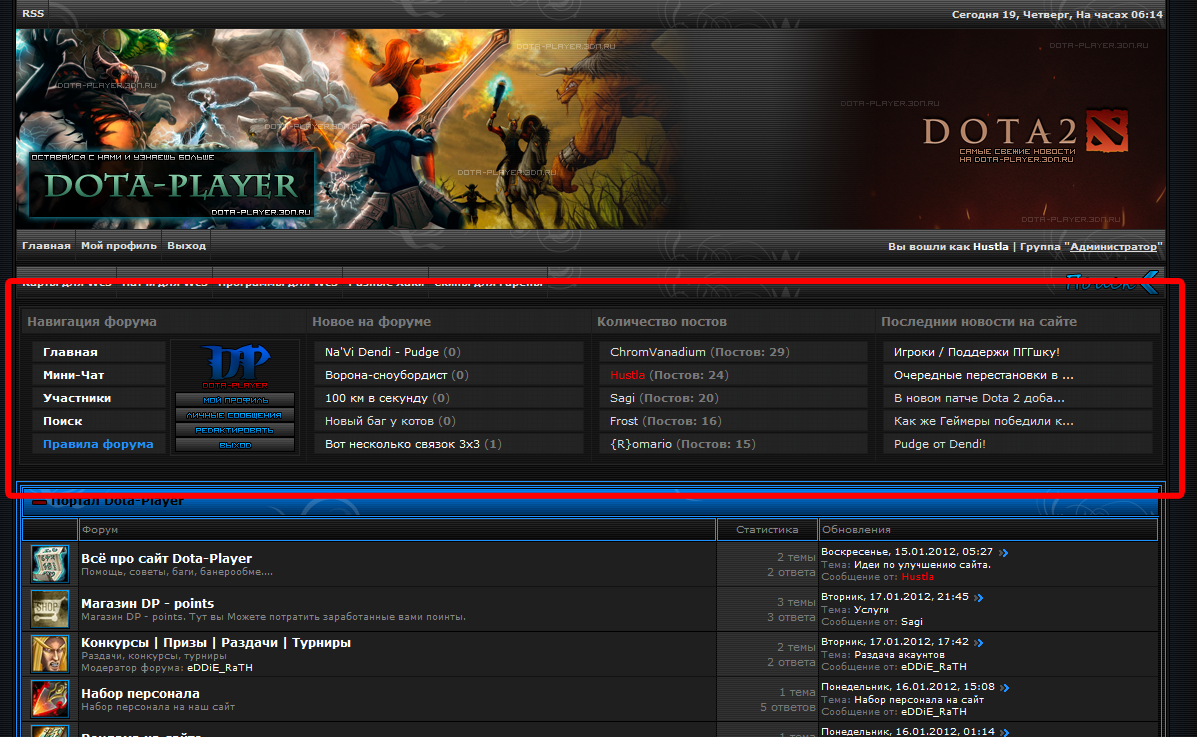Open Вот несколько связок 3x3 topic
This screenshot has height=737, width=1197.
(402, 444)
